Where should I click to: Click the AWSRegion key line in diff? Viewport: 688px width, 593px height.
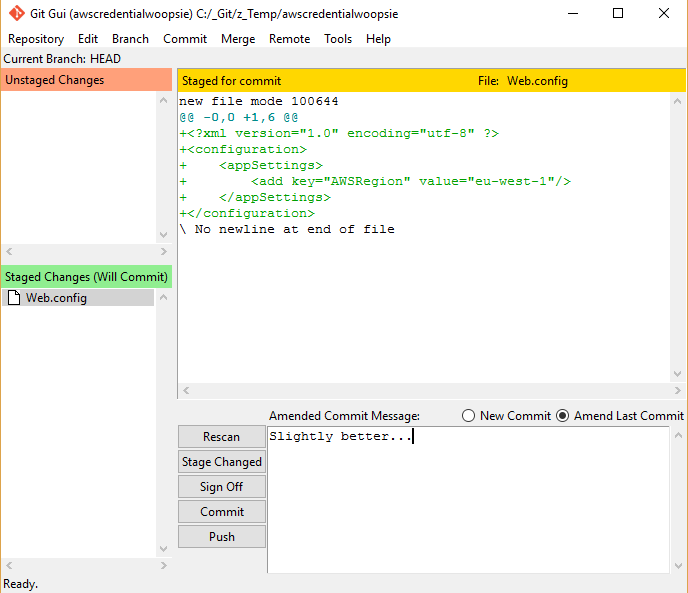click(375, 181)
